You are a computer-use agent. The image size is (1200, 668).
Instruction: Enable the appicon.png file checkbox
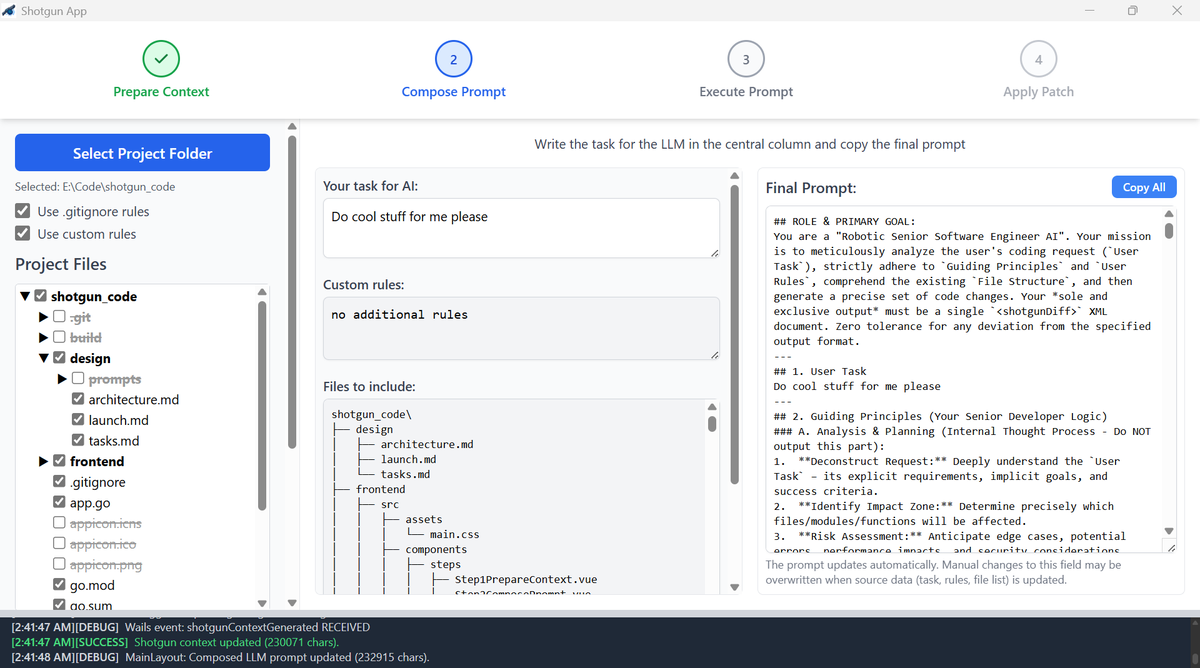(x=59, y=564)
